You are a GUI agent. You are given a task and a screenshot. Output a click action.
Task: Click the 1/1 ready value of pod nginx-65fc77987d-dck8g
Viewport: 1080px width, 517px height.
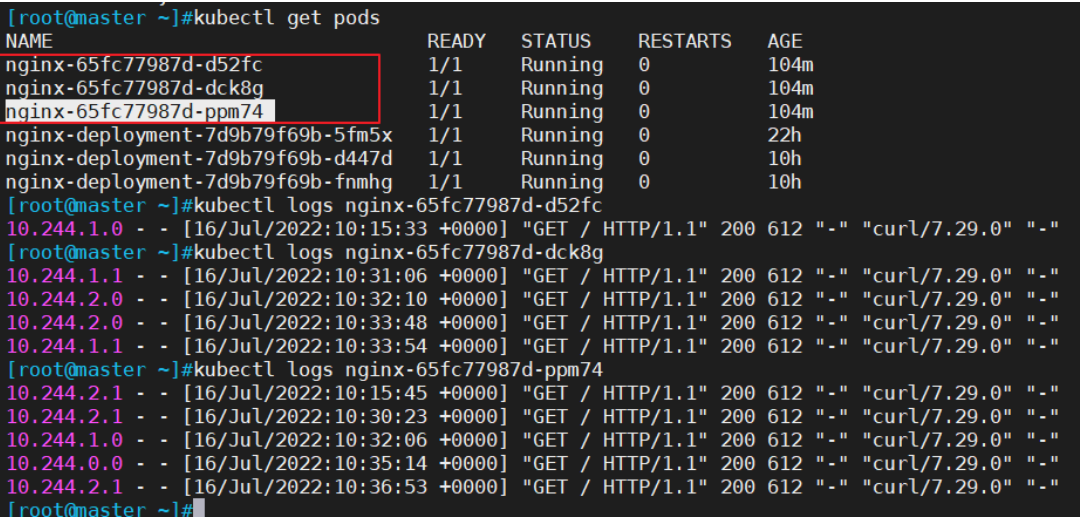click(445, 89)
